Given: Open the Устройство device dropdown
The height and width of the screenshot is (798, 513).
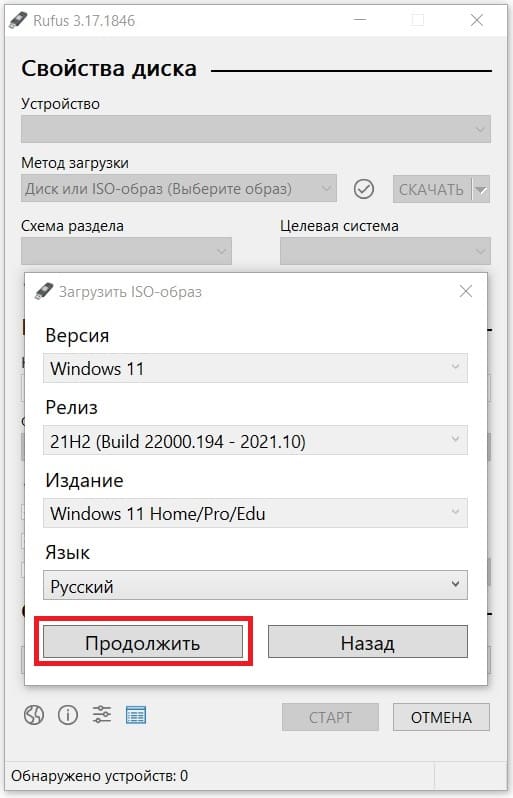Looking at the screenshot, I should pos(256,129).
